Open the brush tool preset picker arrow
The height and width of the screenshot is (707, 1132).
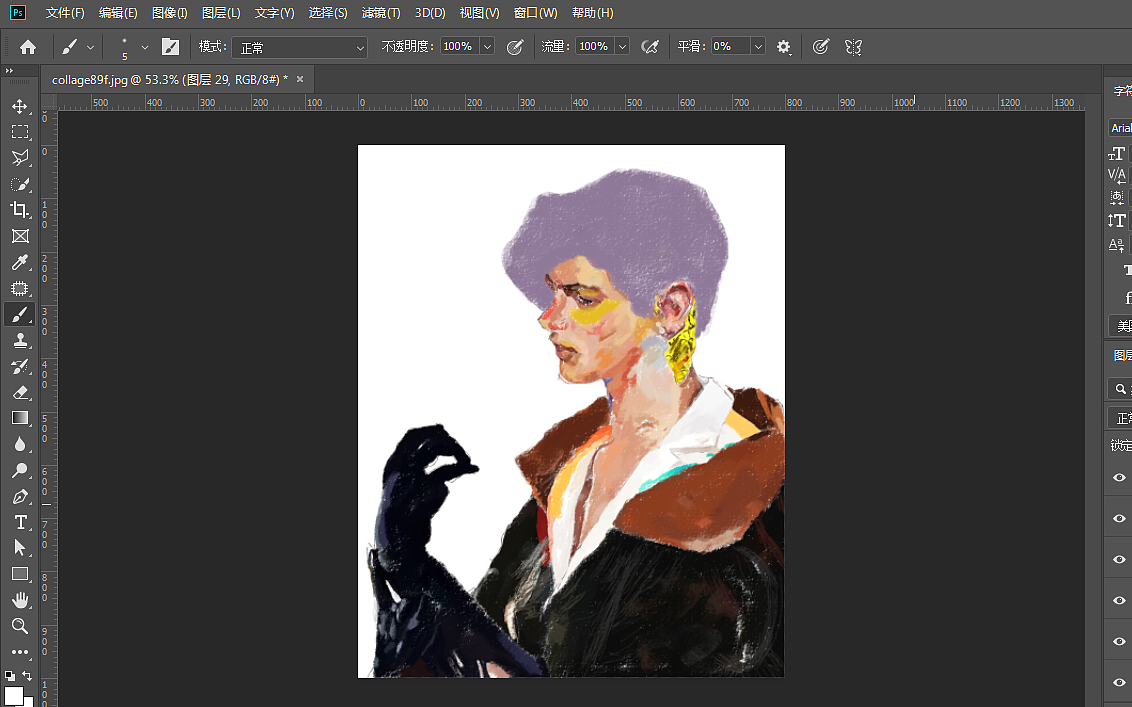point(90,48)
